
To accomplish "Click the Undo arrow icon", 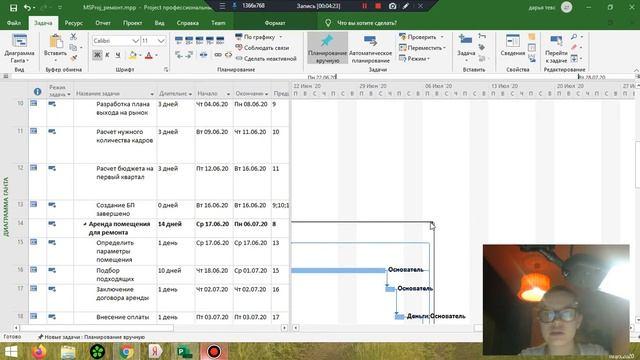I will coord(27,7).
